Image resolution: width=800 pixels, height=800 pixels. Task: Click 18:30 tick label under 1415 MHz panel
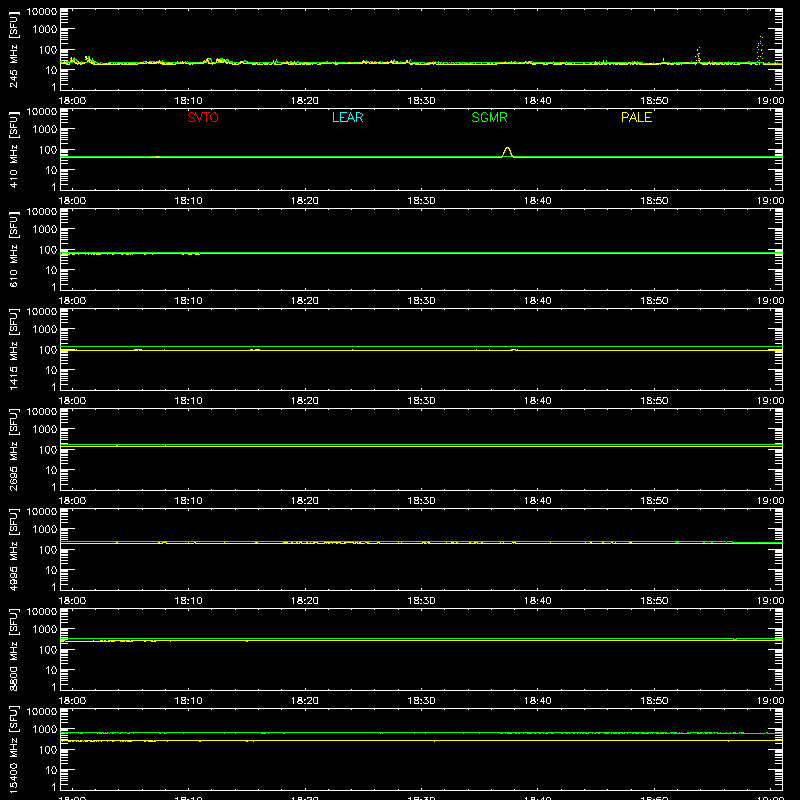(x=421, y=401)
